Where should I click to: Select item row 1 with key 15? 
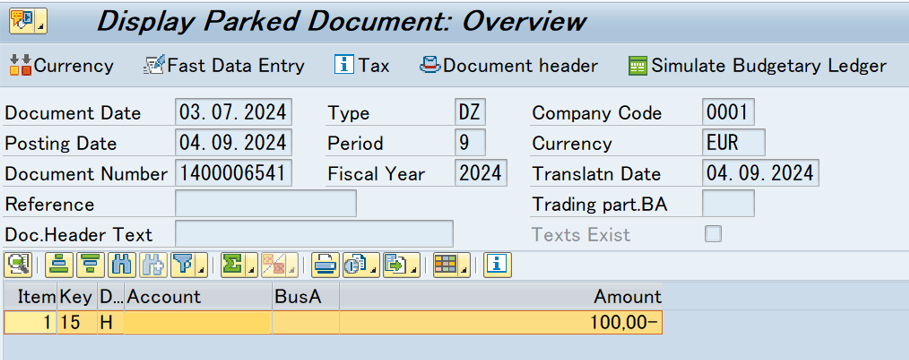click(333, 322)
